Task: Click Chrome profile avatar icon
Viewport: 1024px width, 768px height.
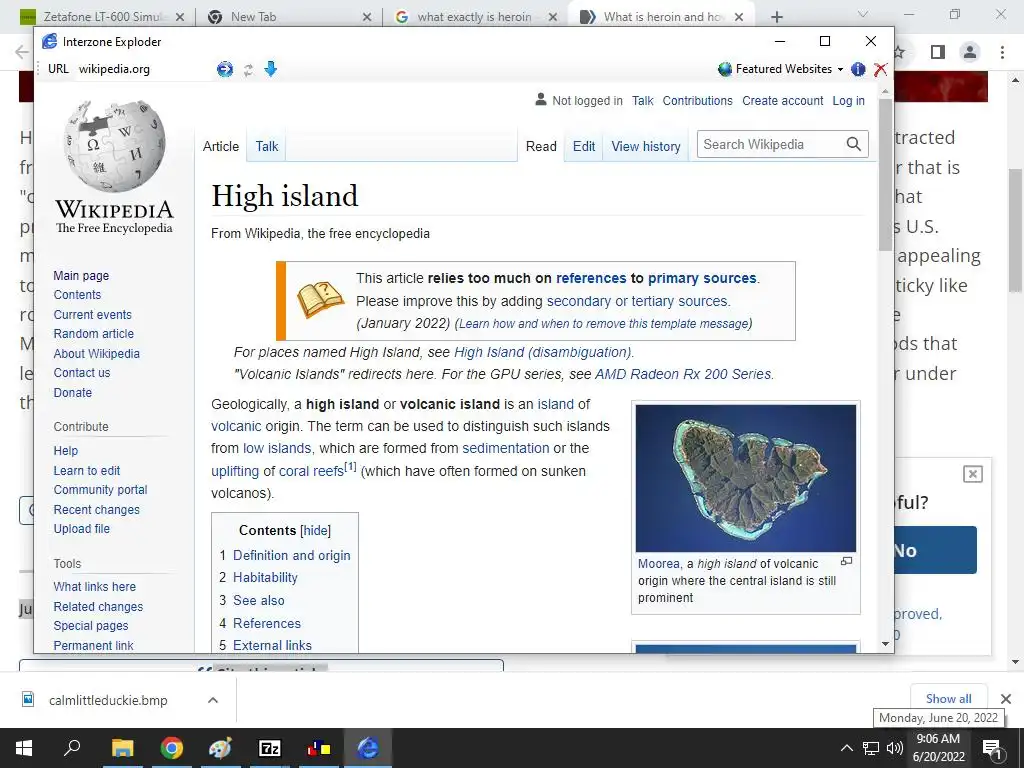Action: (x=970, y=52)
